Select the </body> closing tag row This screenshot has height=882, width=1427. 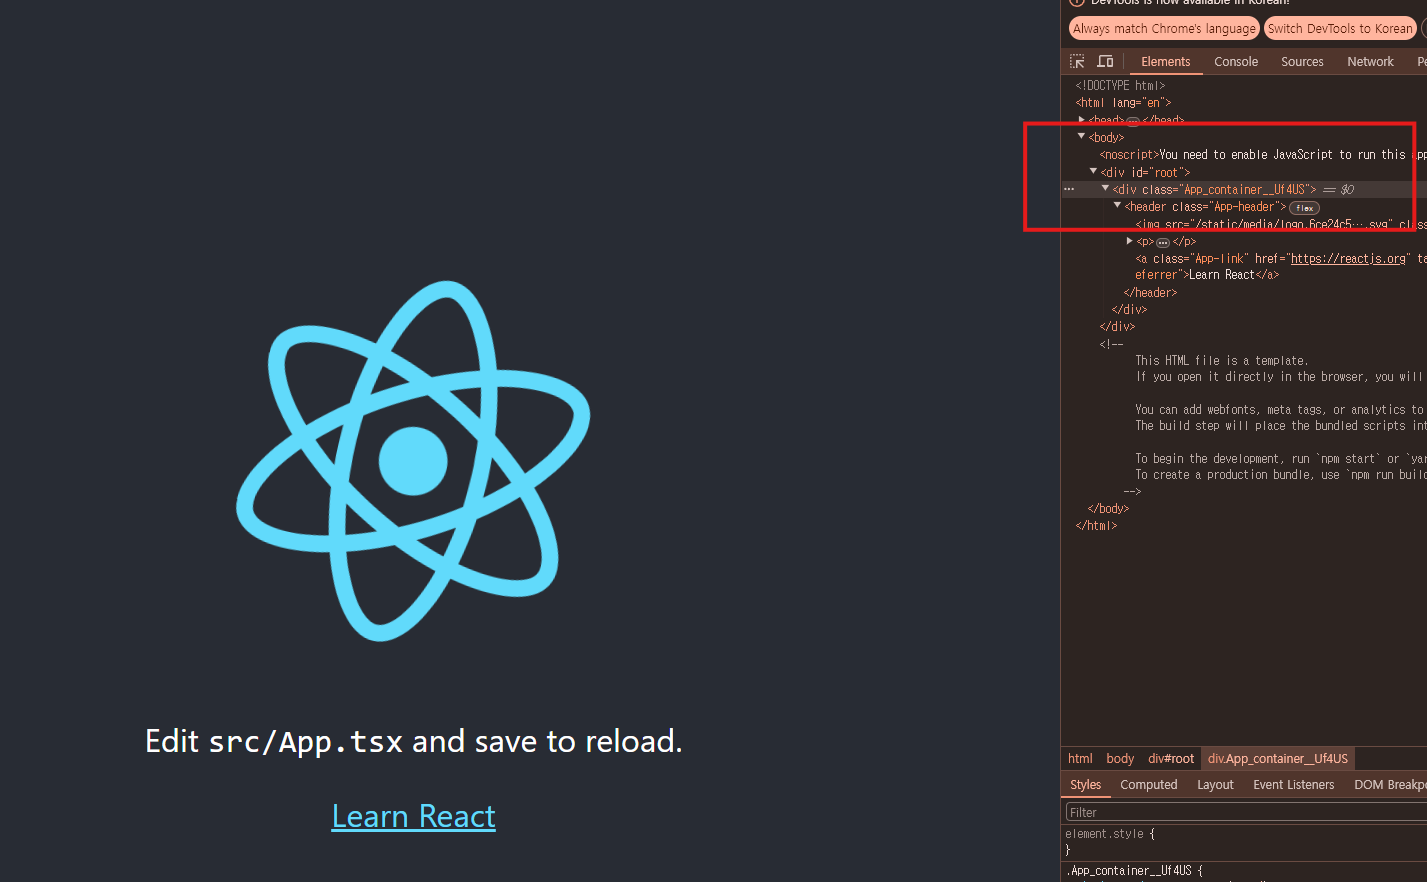1108,509
